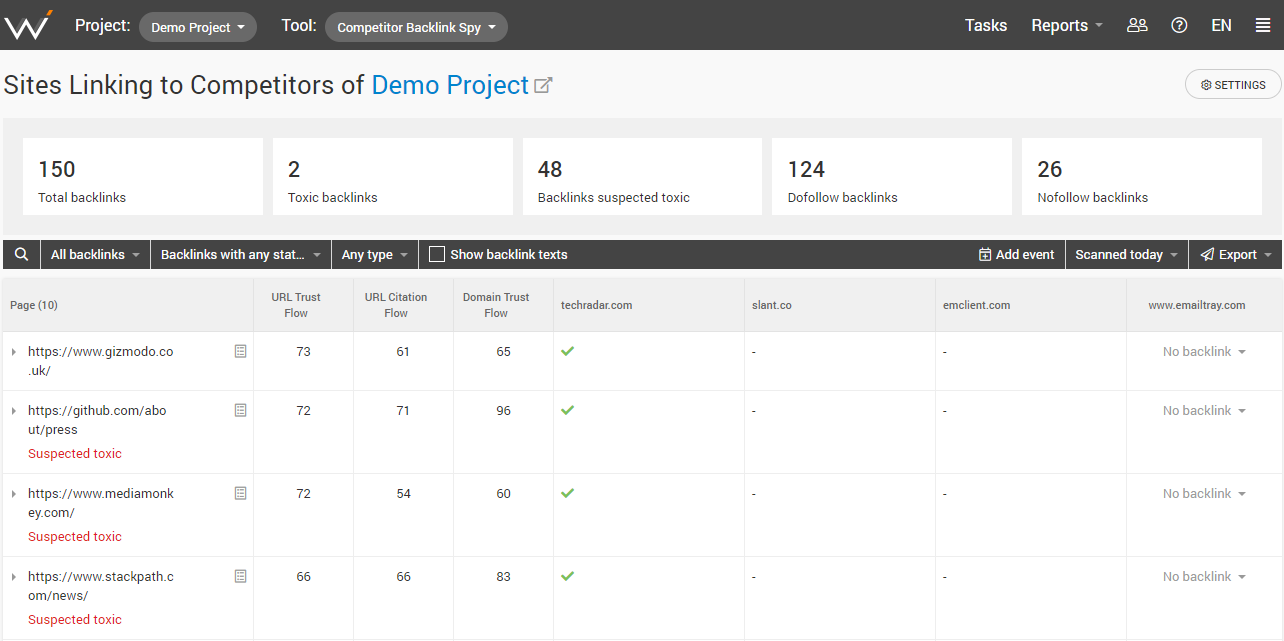This screenshot has height=641, width=1284.
Task: Click the 2 Toxic backlinks card
Action: coord(393,177)
